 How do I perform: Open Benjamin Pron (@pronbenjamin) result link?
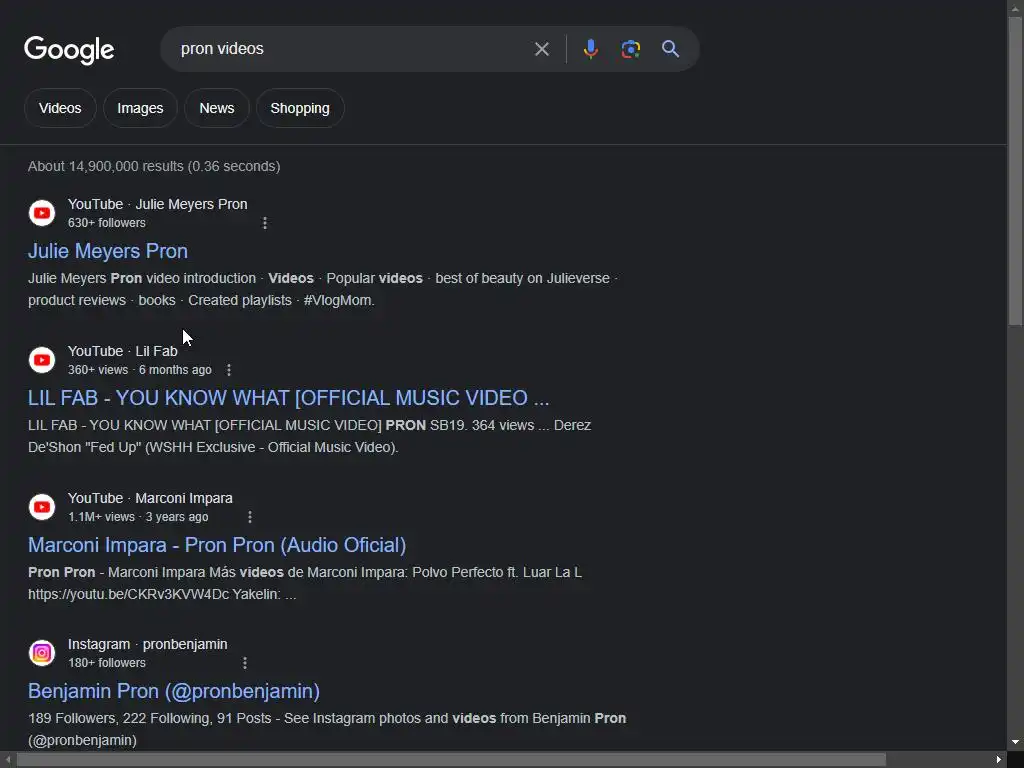pyautogui.click(x=174, y=691)
